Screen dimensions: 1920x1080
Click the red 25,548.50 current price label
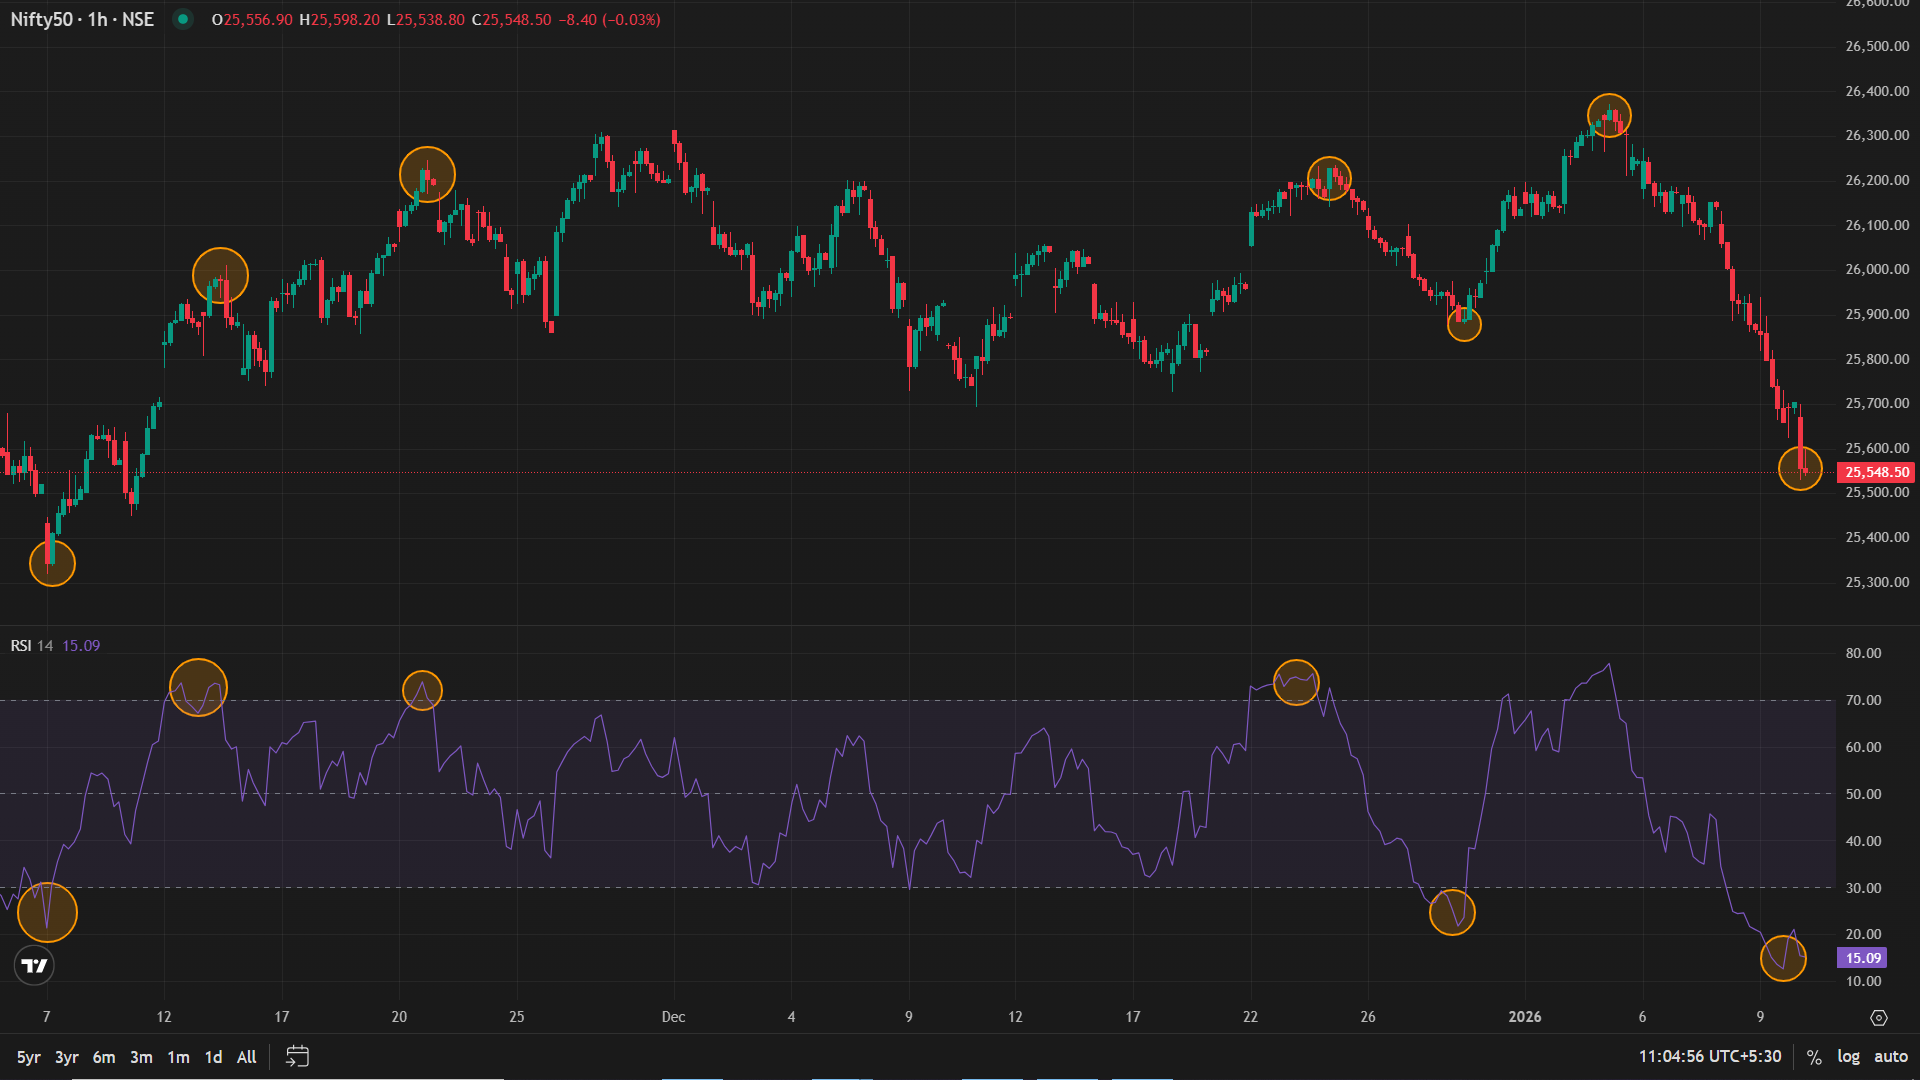click(x=1876, y=472)
